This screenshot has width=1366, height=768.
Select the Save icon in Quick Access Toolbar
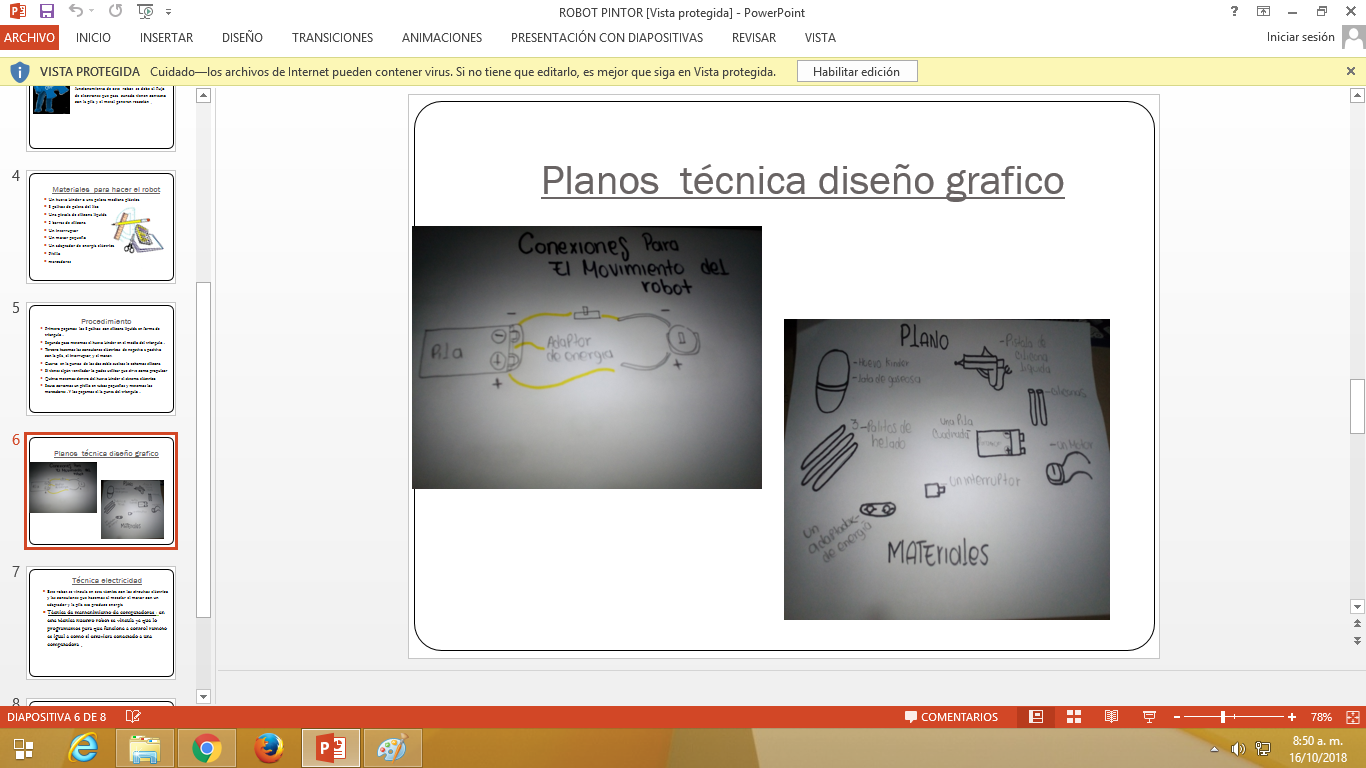pos(46,9)
